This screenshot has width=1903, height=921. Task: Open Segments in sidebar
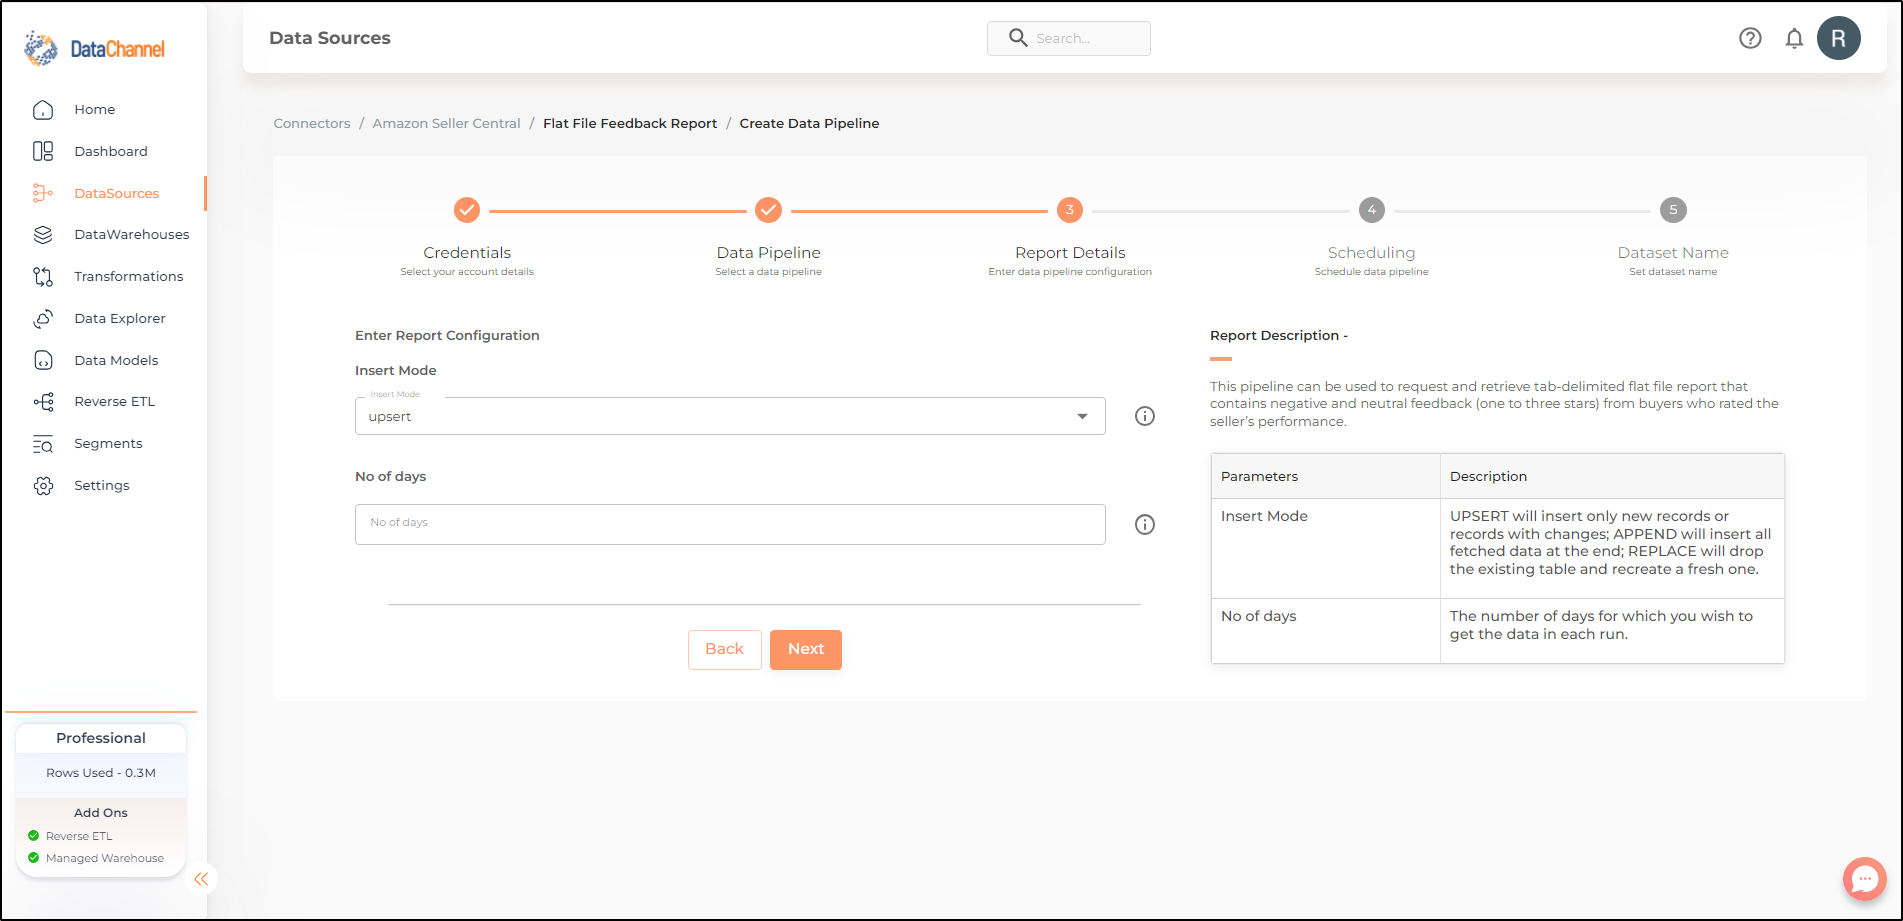point(108,444)
